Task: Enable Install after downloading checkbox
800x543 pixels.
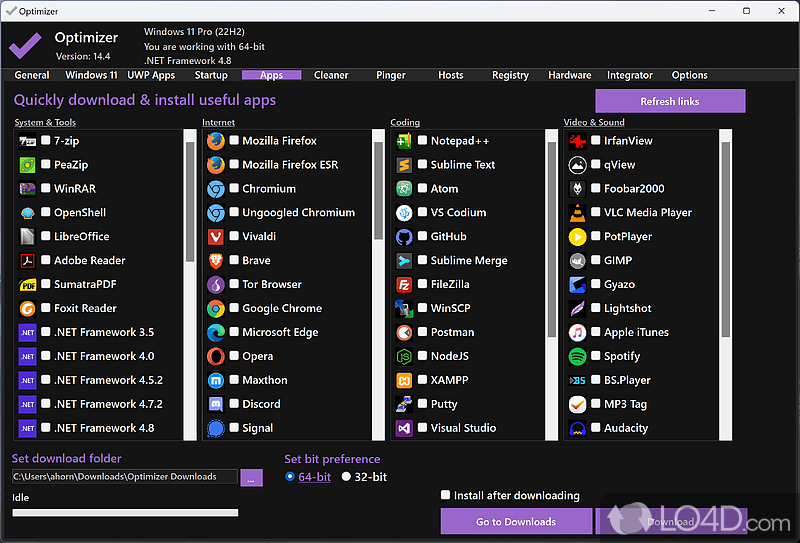Action: [445, 495]
